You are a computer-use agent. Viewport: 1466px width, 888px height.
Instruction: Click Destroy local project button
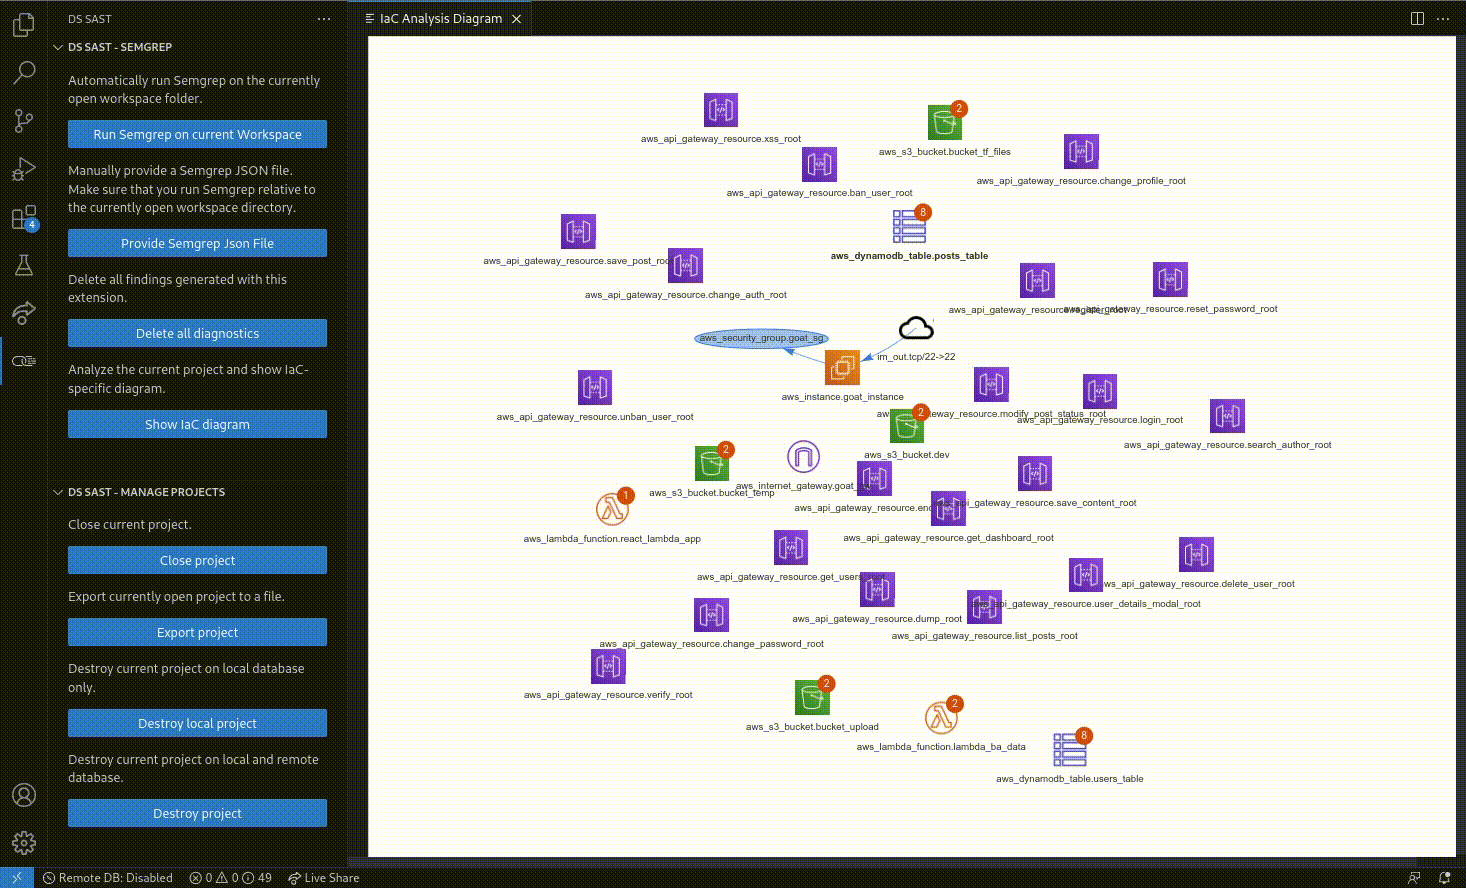197,723
